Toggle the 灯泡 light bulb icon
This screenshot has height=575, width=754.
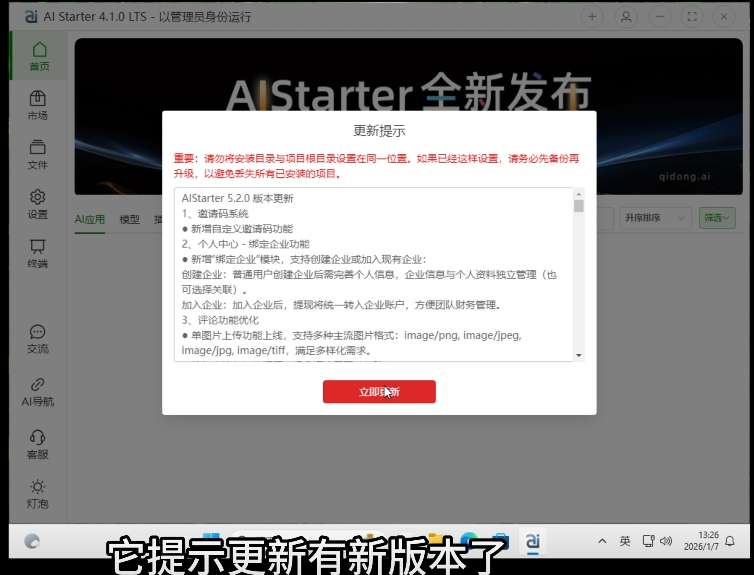(38, 494)
